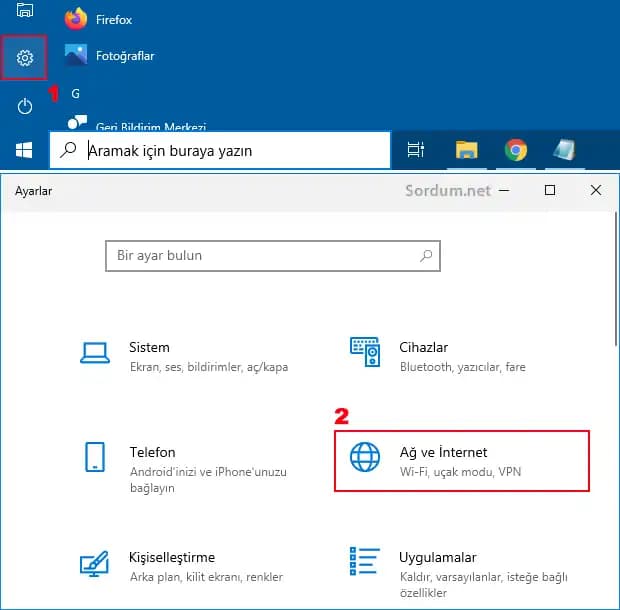Viewport: 620px width, 610px height.
Task: Click the Windows Start button
Action: (24, 150)
